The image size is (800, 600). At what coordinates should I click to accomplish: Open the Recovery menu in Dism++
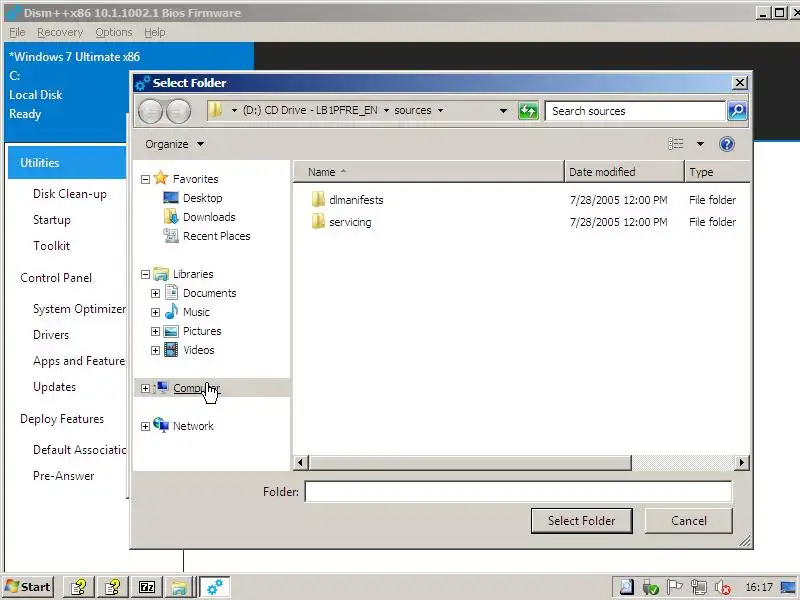60,32
